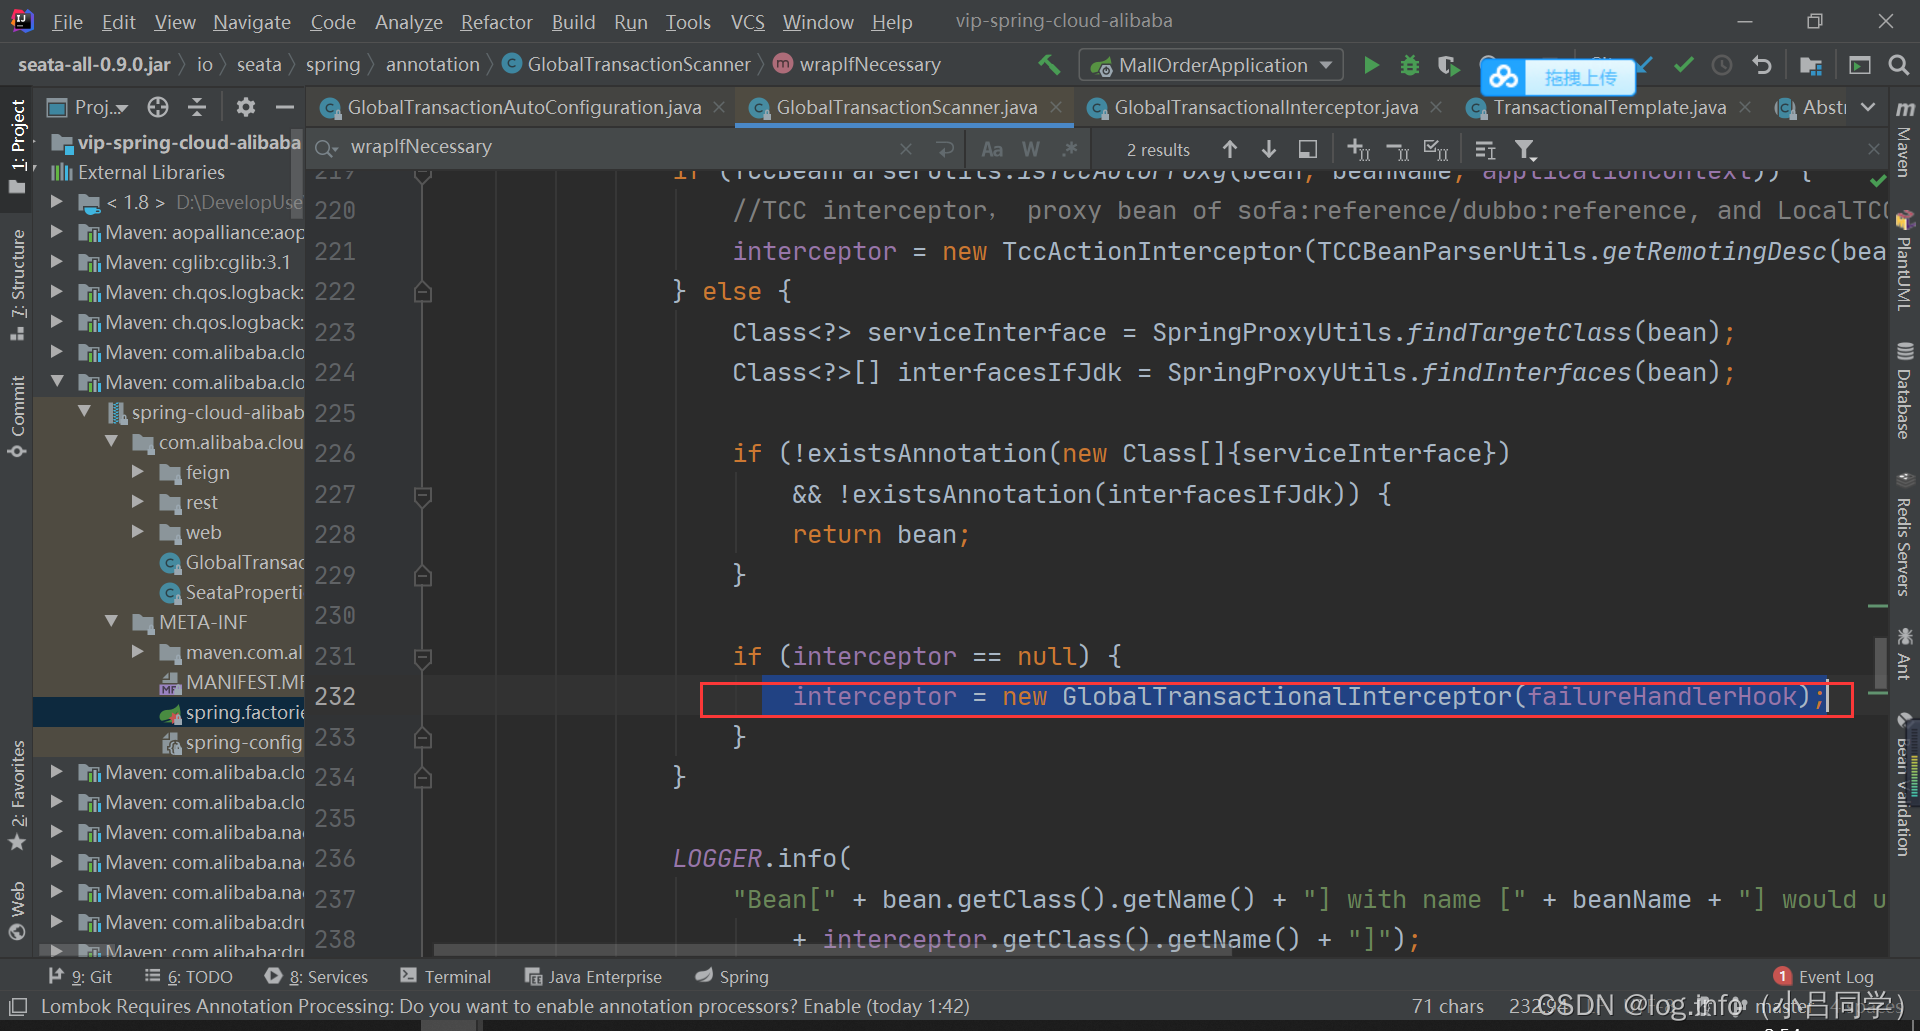
Task: Switch to GlobalTransactionalInterceptor.java tab
Action: pos(1265,107)
